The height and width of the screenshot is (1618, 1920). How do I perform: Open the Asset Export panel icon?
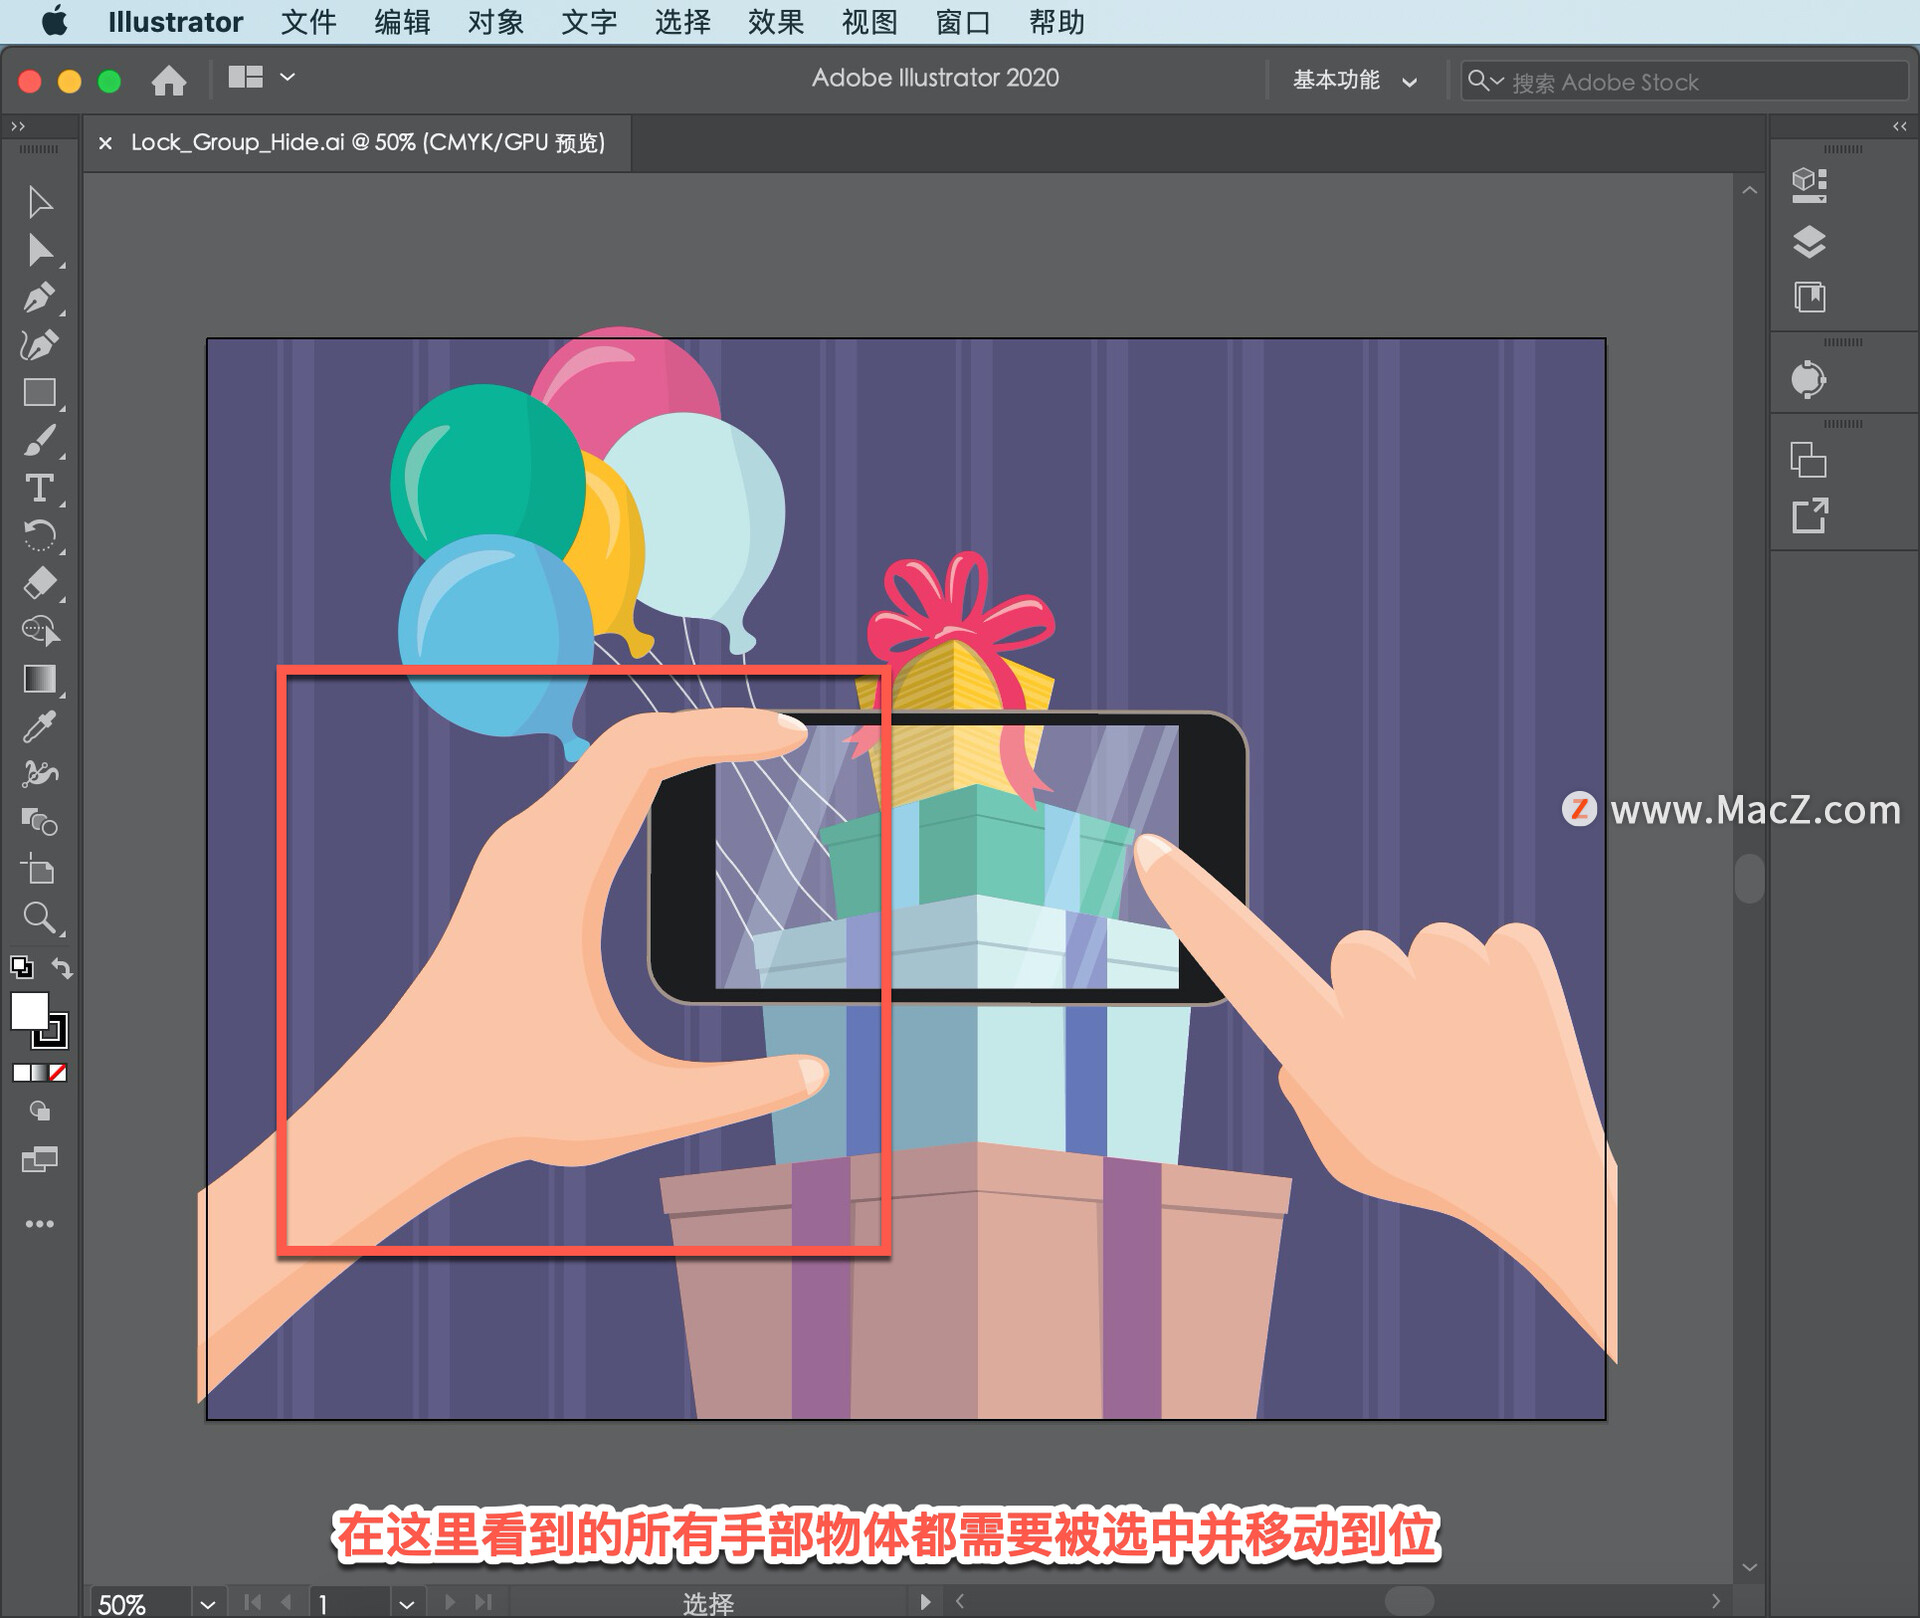click(1812, 516)
